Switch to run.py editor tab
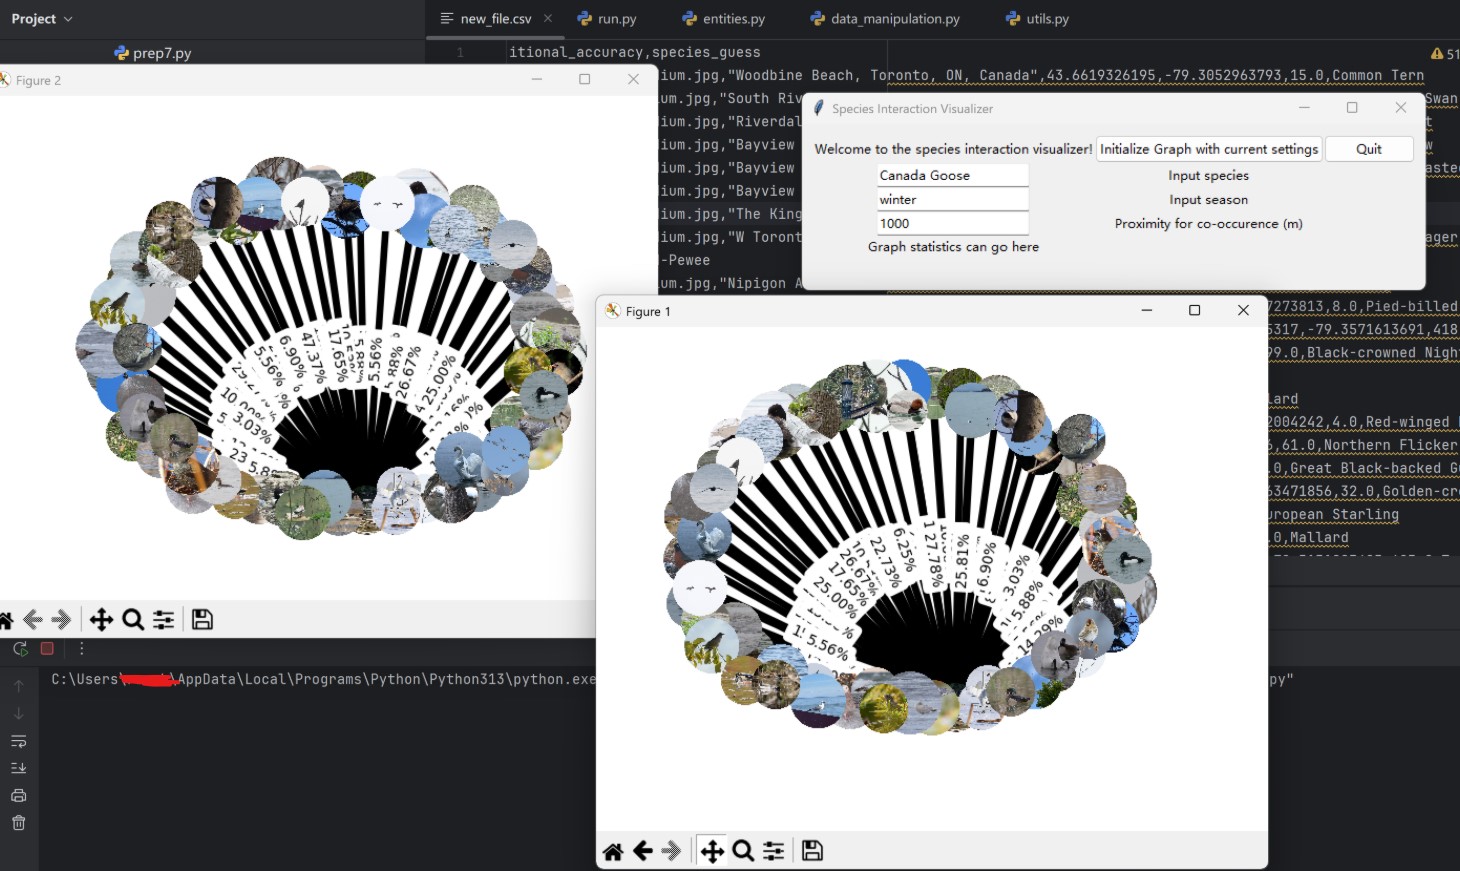This screenshot has height=871, width=1460. [607, 19]
